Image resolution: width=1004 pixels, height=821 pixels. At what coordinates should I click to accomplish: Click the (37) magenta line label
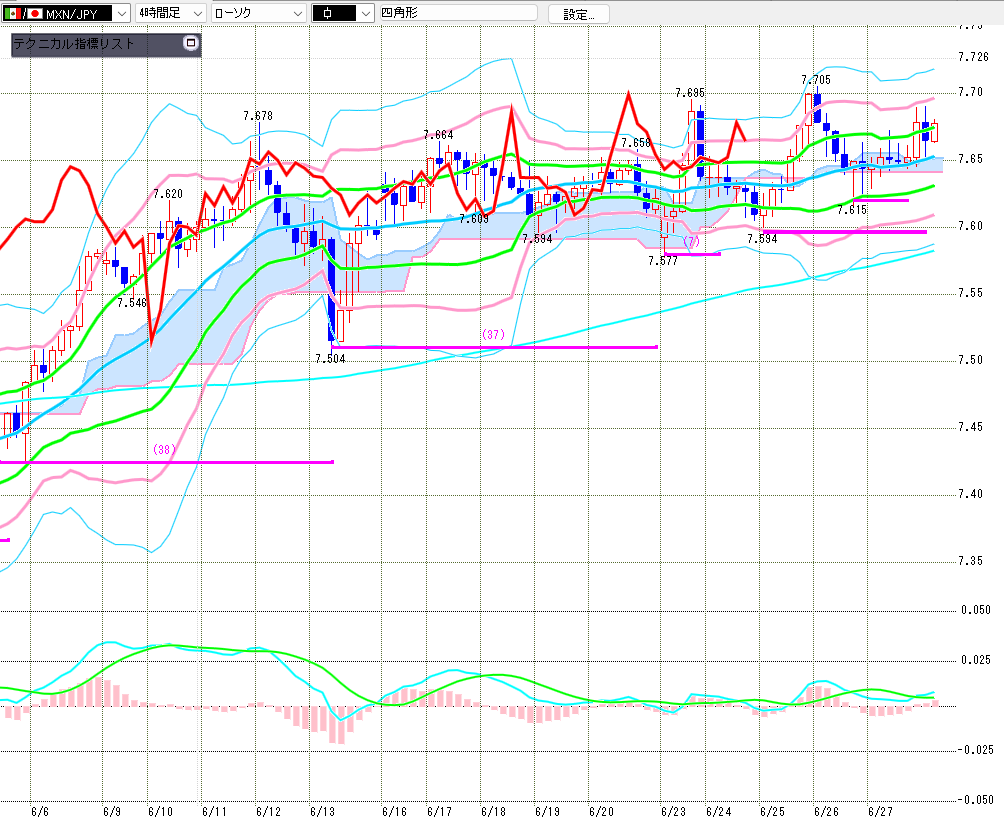(494, 335)
